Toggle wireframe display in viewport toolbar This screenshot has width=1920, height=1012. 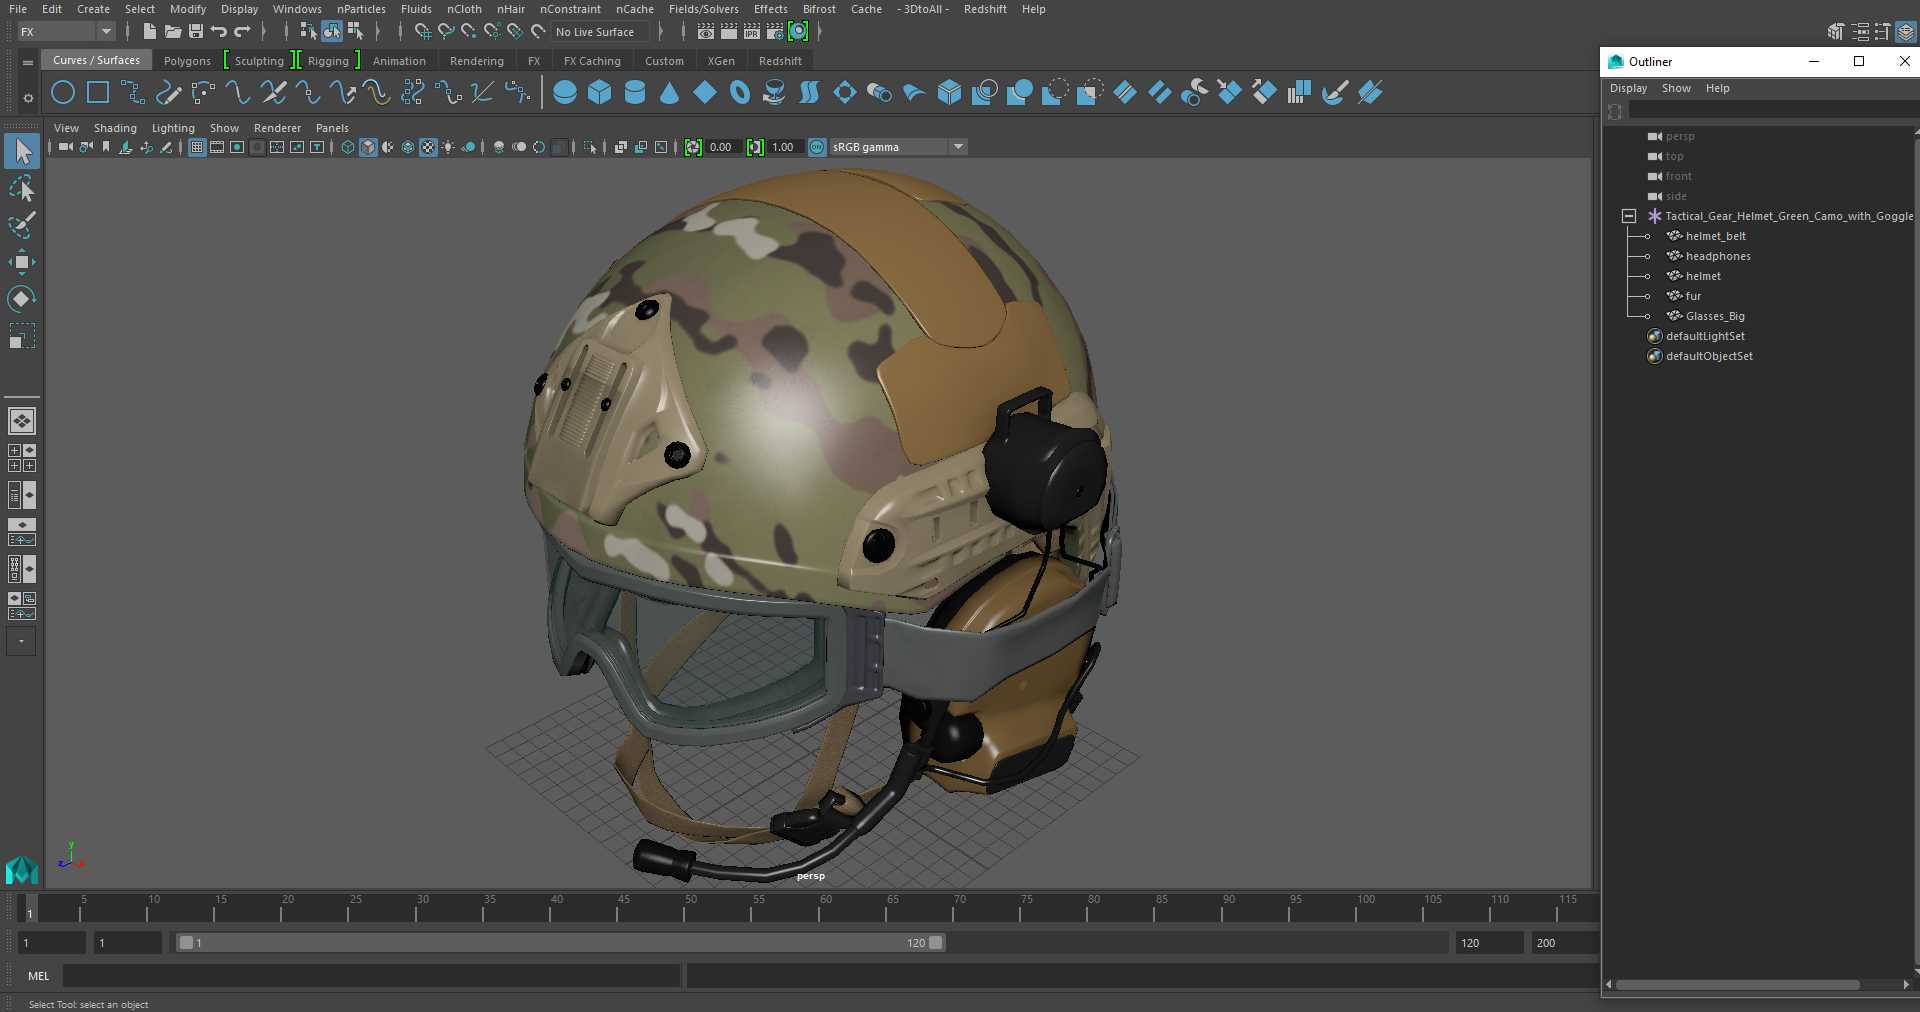348,147
